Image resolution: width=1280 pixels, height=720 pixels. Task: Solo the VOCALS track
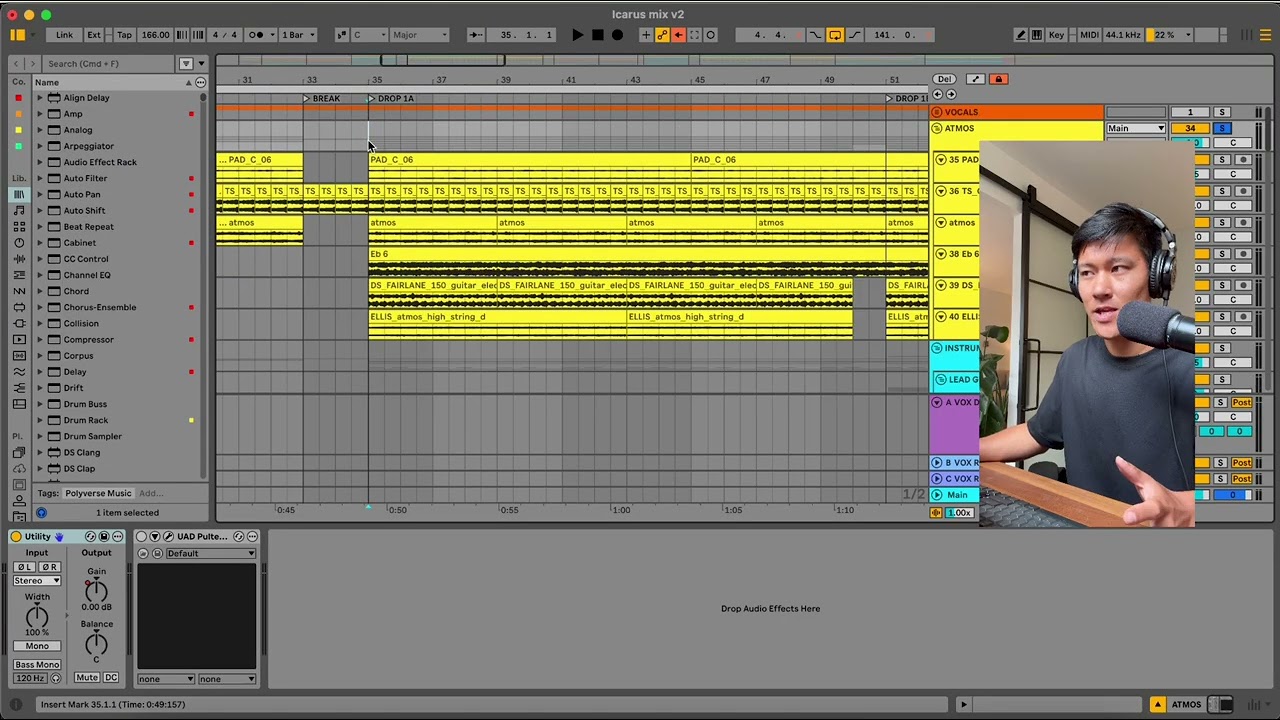pyautogui.click(x=1221, y=112)
